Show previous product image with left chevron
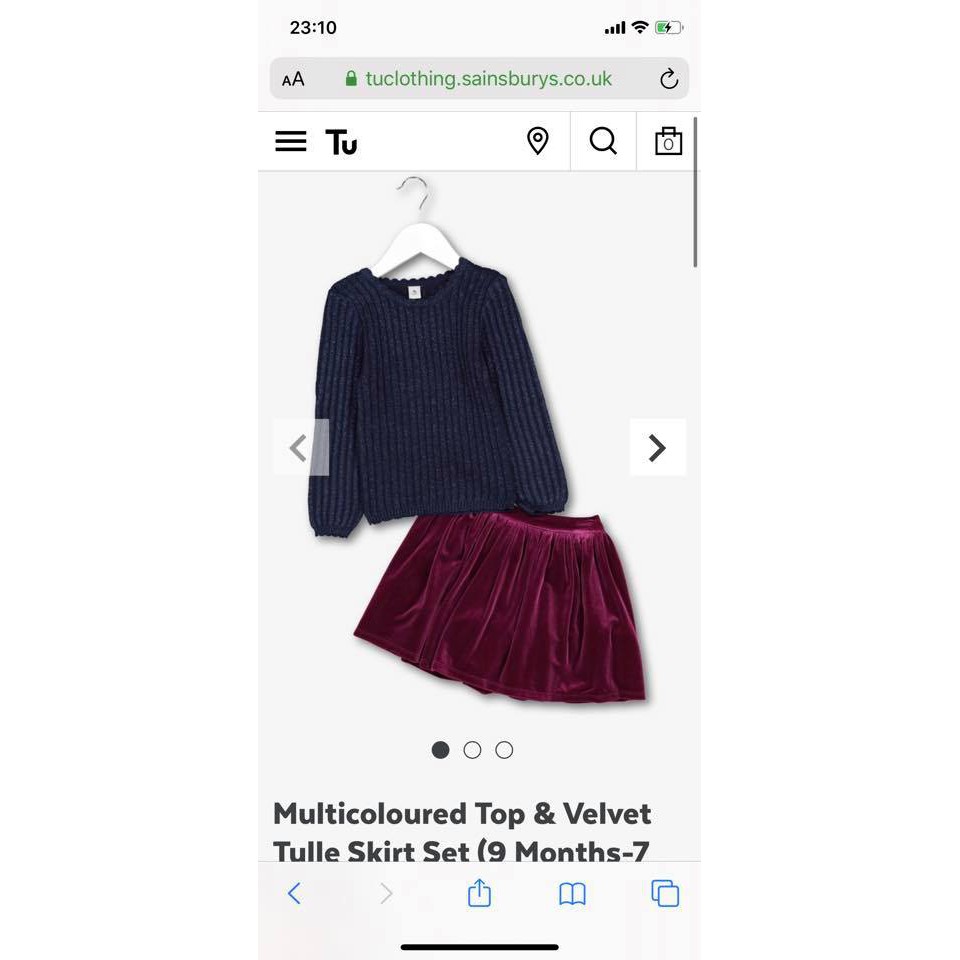Image resolution: width=960 pixels, height=960 pixels. pyautogui.click(x=301, y=448)
